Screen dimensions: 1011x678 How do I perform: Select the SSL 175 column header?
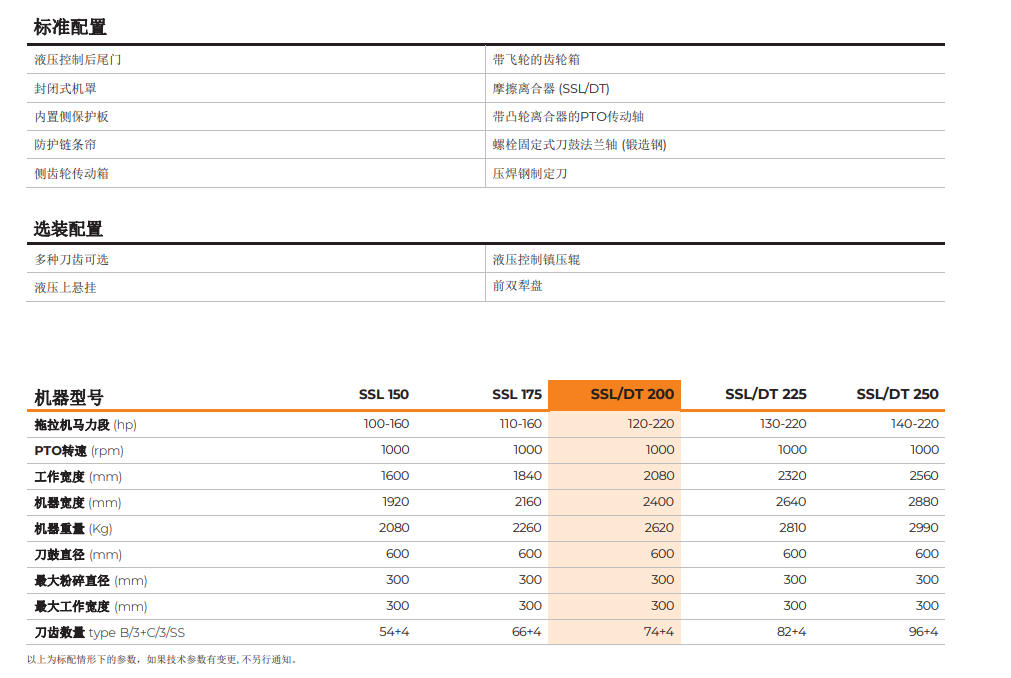point(516,394)
